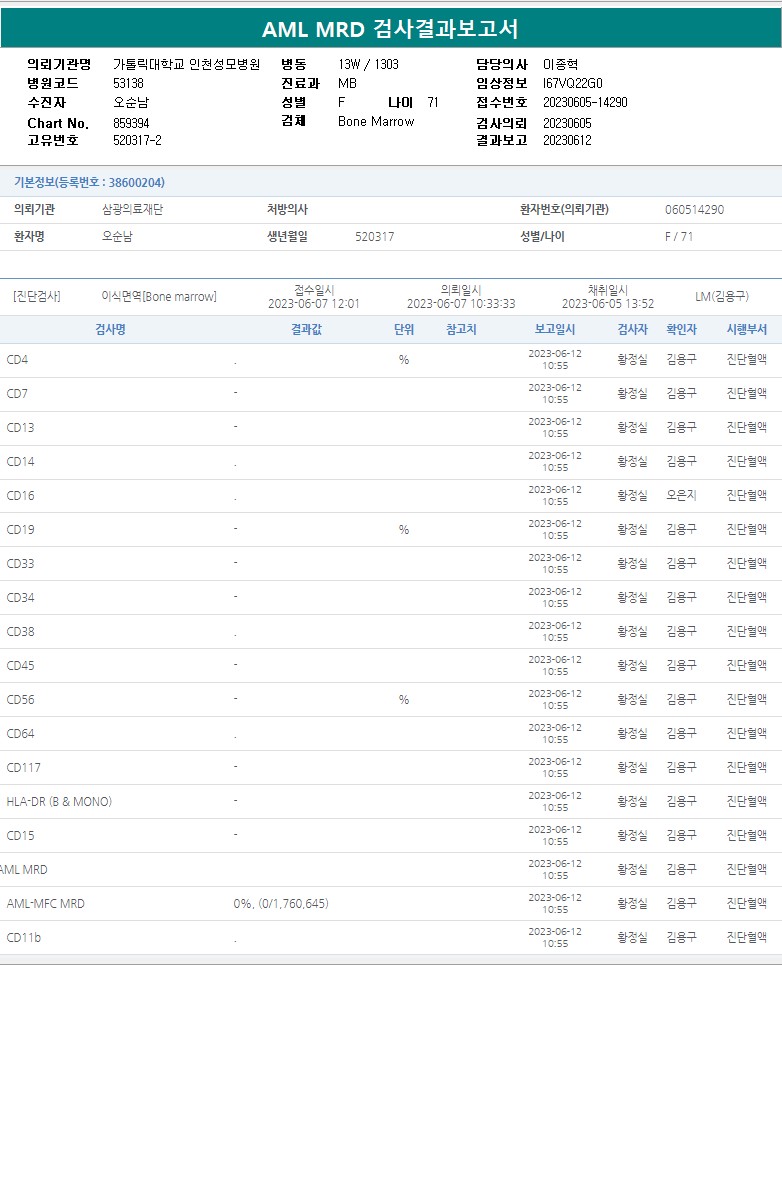Select the 'CD117' test name

tap(23, 768)
